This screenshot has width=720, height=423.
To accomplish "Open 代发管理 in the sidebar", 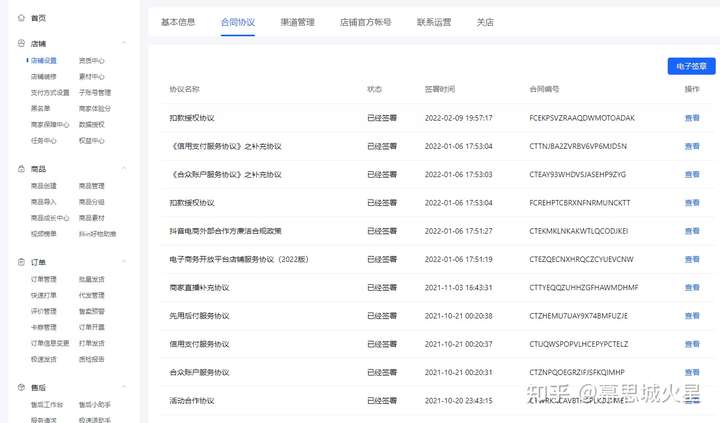I will coord(91,295).
